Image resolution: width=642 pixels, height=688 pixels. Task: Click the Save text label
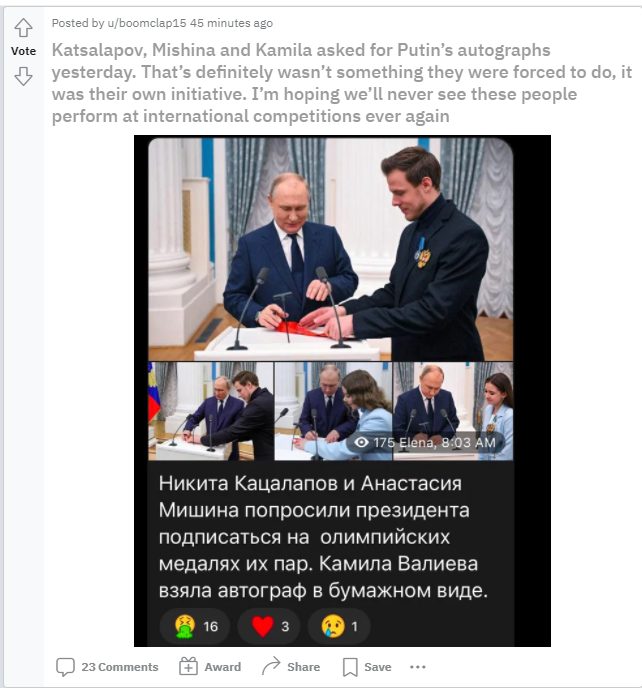(377, 667)
